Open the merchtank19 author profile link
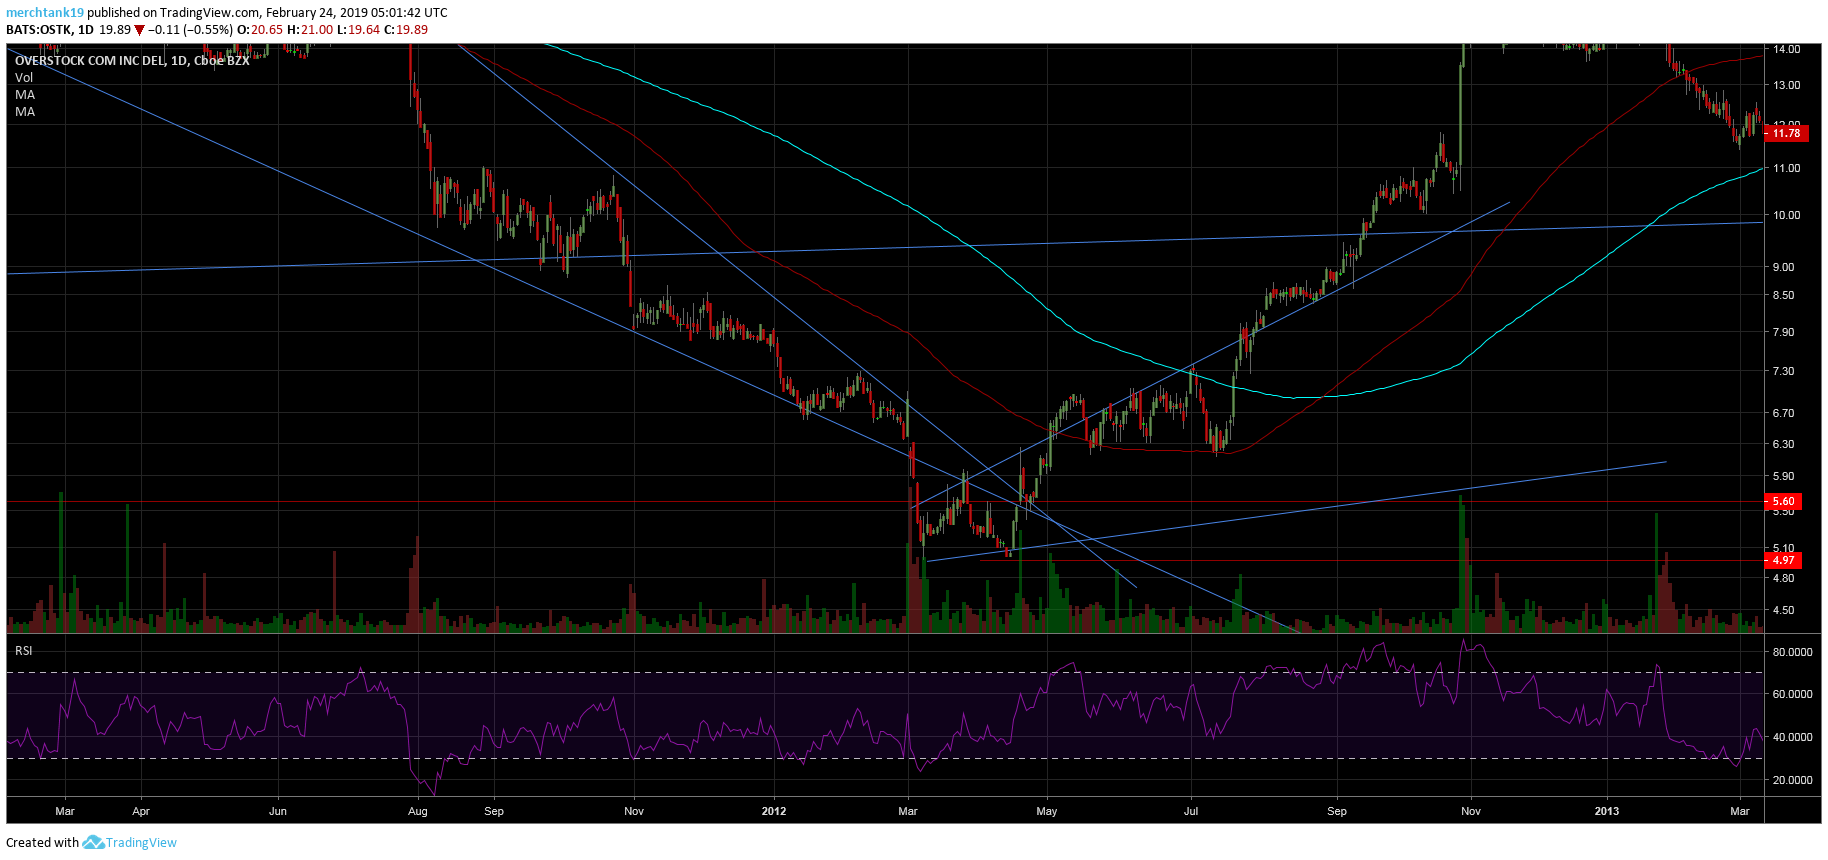This screenshot has width=1828, height=860. tap(45, 13)
